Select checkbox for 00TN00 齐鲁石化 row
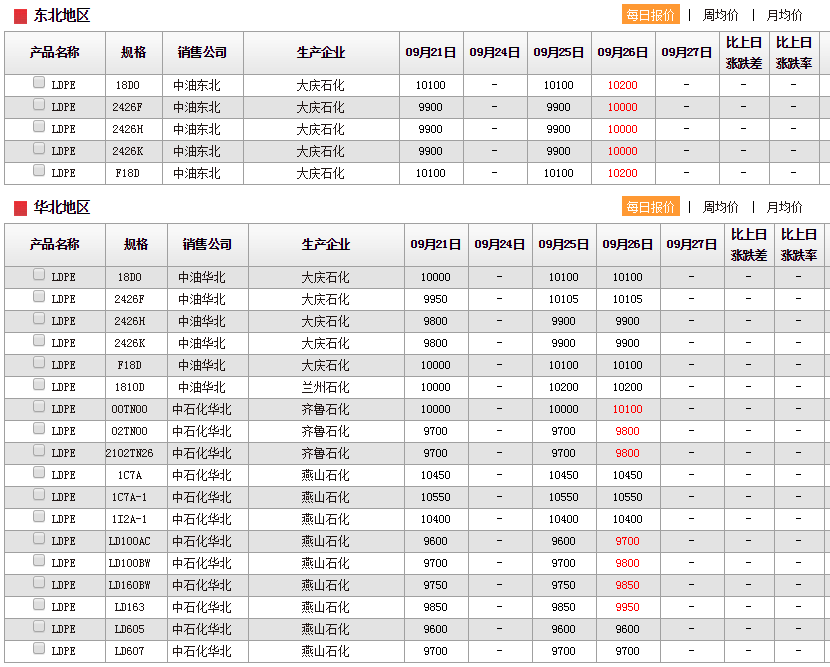This screenshot has width=830, height=667. pos(39,407)
